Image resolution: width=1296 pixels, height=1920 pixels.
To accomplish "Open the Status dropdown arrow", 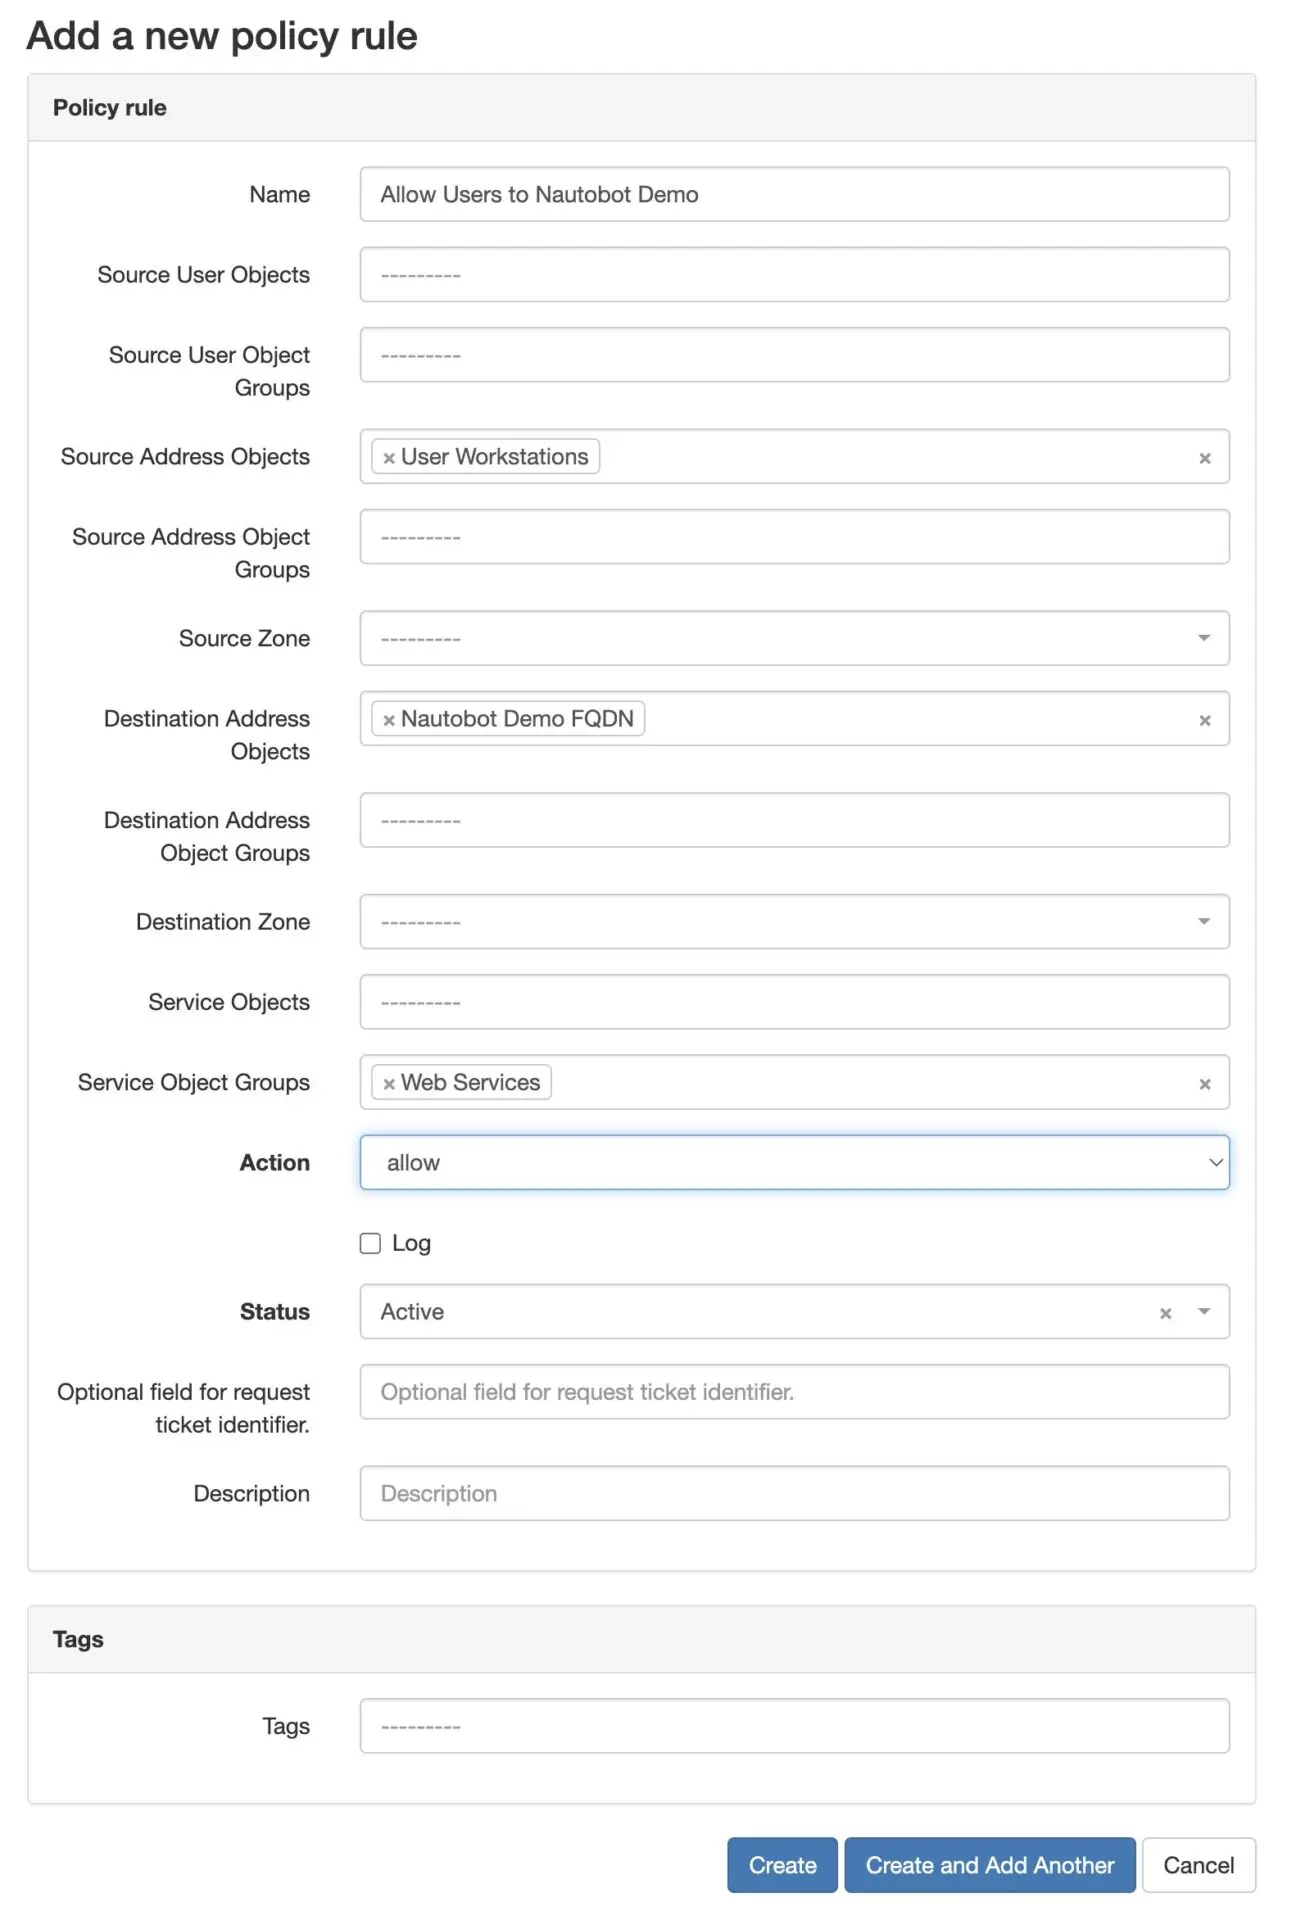I will (x=1204, y=1311).
